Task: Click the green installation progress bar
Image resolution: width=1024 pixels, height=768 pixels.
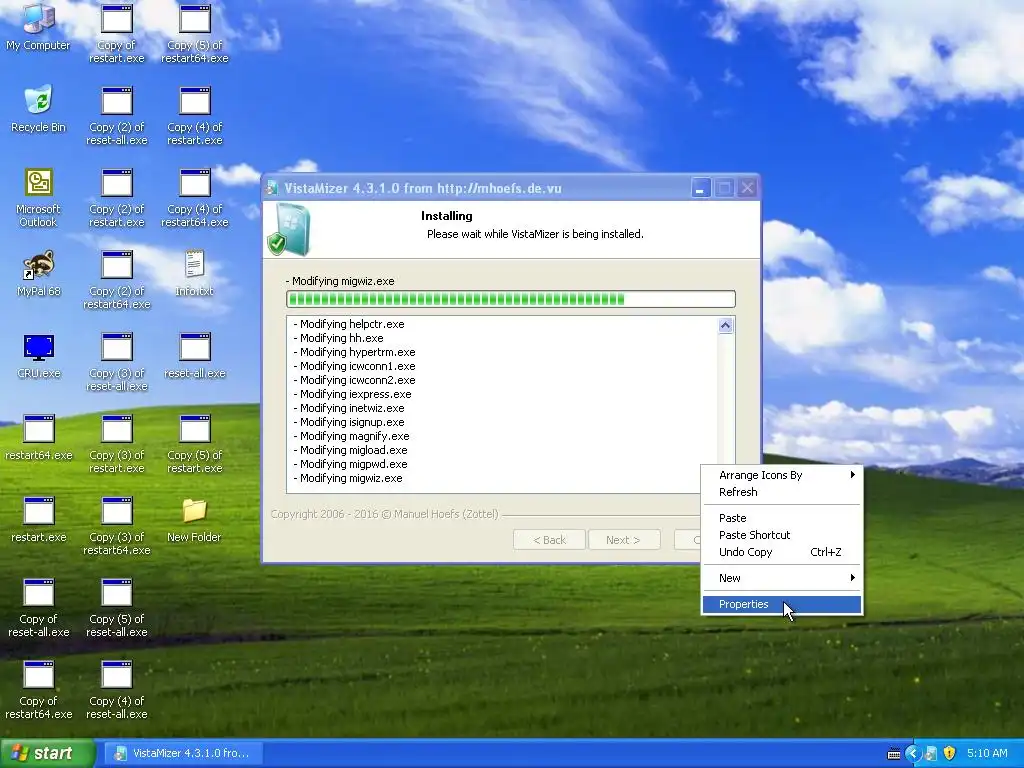Action: click(511, 299)
